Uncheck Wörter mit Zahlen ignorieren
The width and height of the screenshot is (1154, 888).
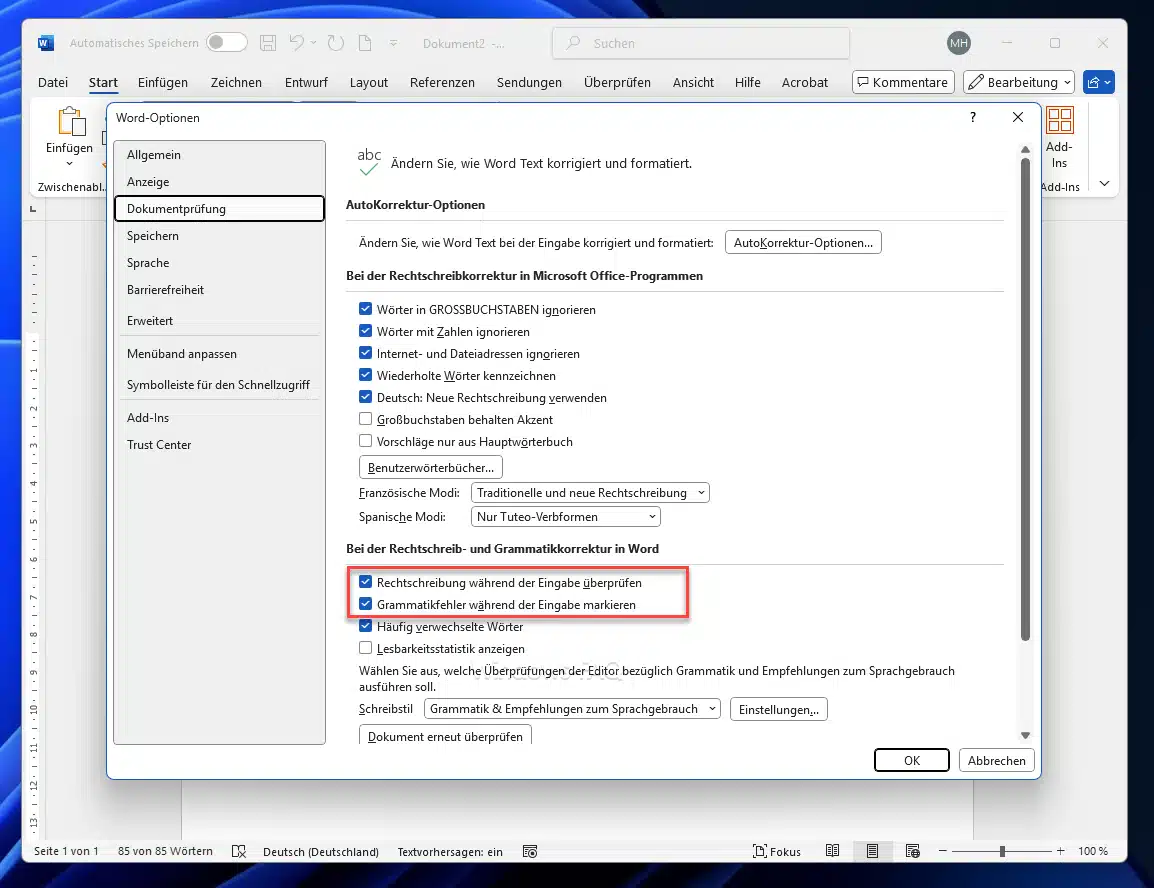pyautogui.click(x=365, y=331)
